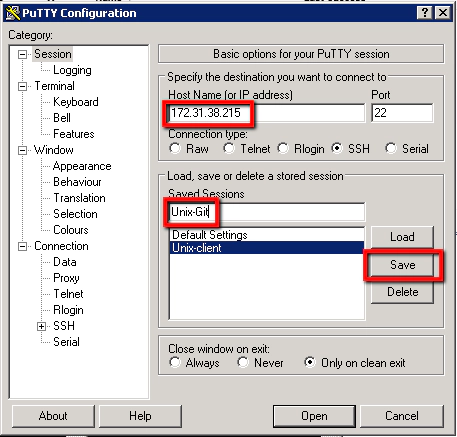Click the Saved Sessions name field
This screenshot has width=457, height=437.
coord(266,212)
